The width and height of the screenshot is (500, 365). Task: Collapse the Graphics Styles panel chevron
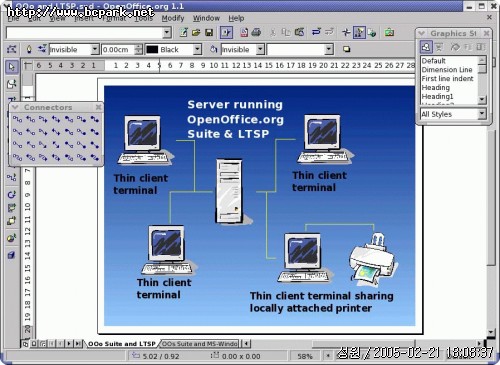coord(422,33)
